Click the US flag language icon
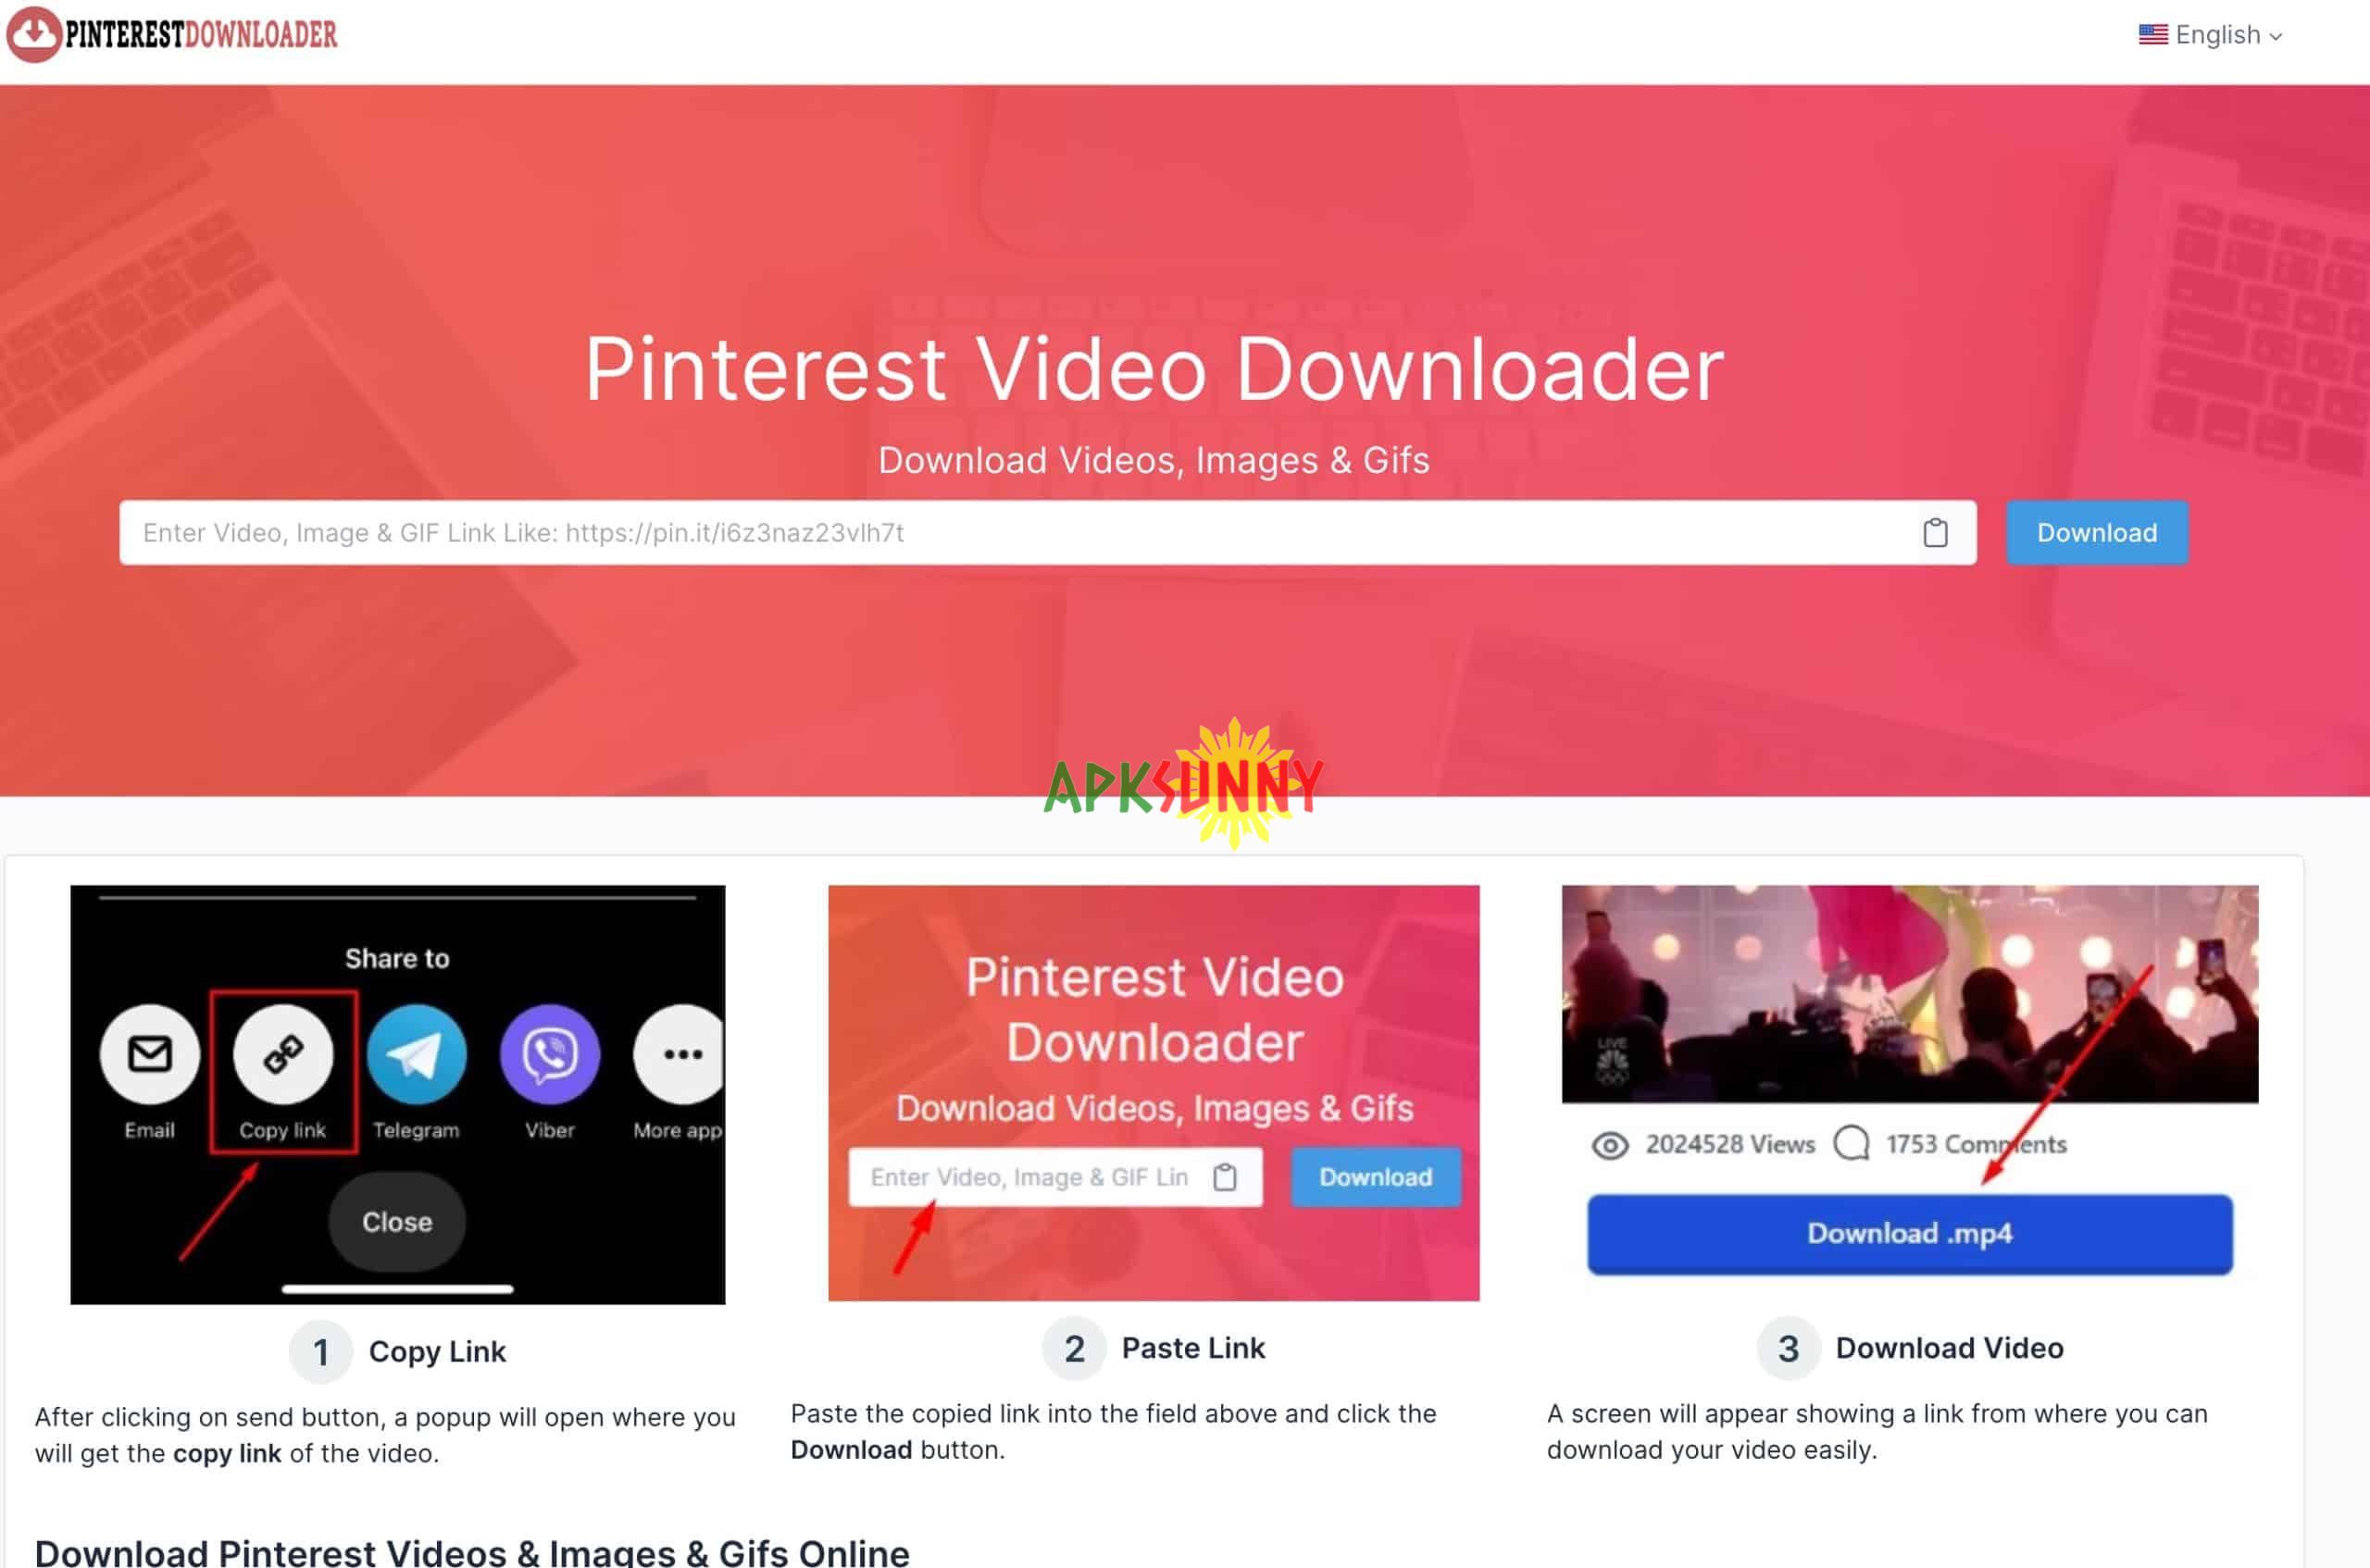 pos(2154,33)
